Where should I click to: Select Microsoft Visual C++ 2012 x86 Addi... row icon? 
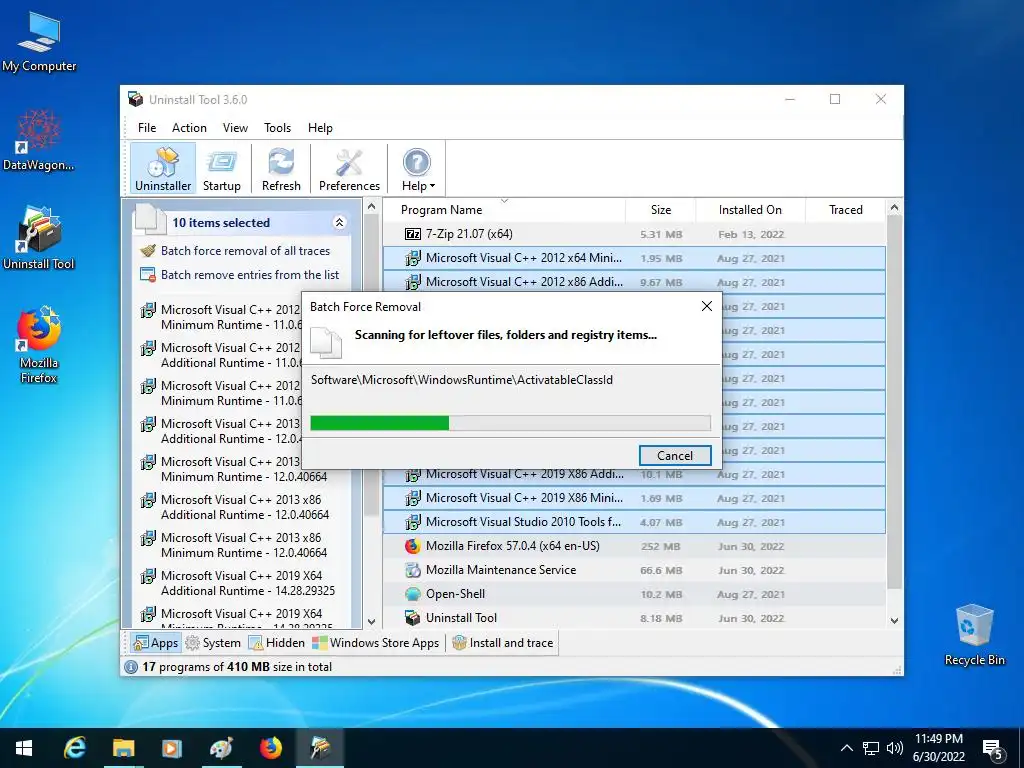pos(413,282)
